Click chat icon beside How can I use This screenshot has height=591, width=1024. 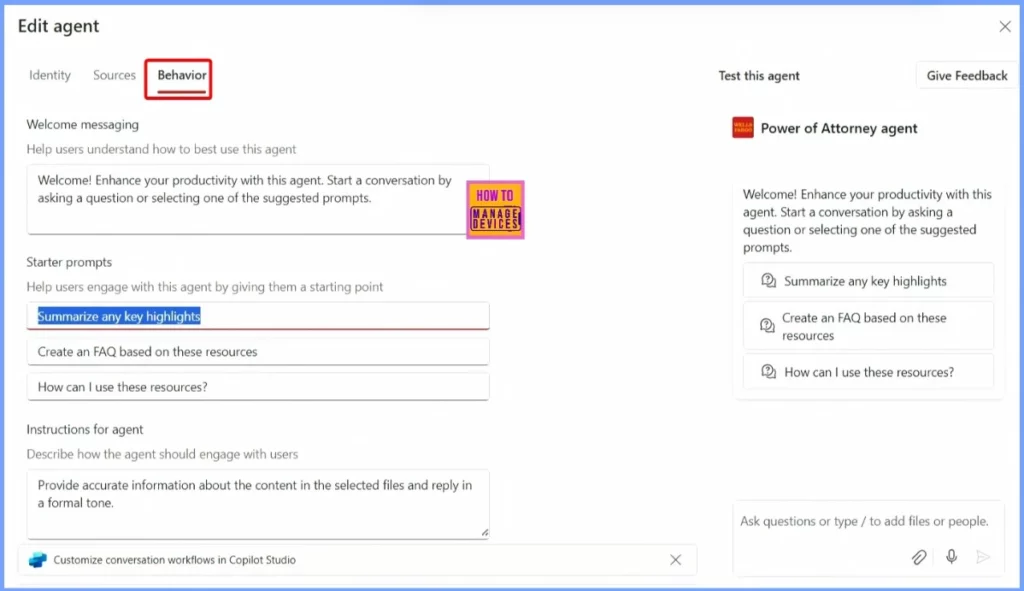point(769,372)
